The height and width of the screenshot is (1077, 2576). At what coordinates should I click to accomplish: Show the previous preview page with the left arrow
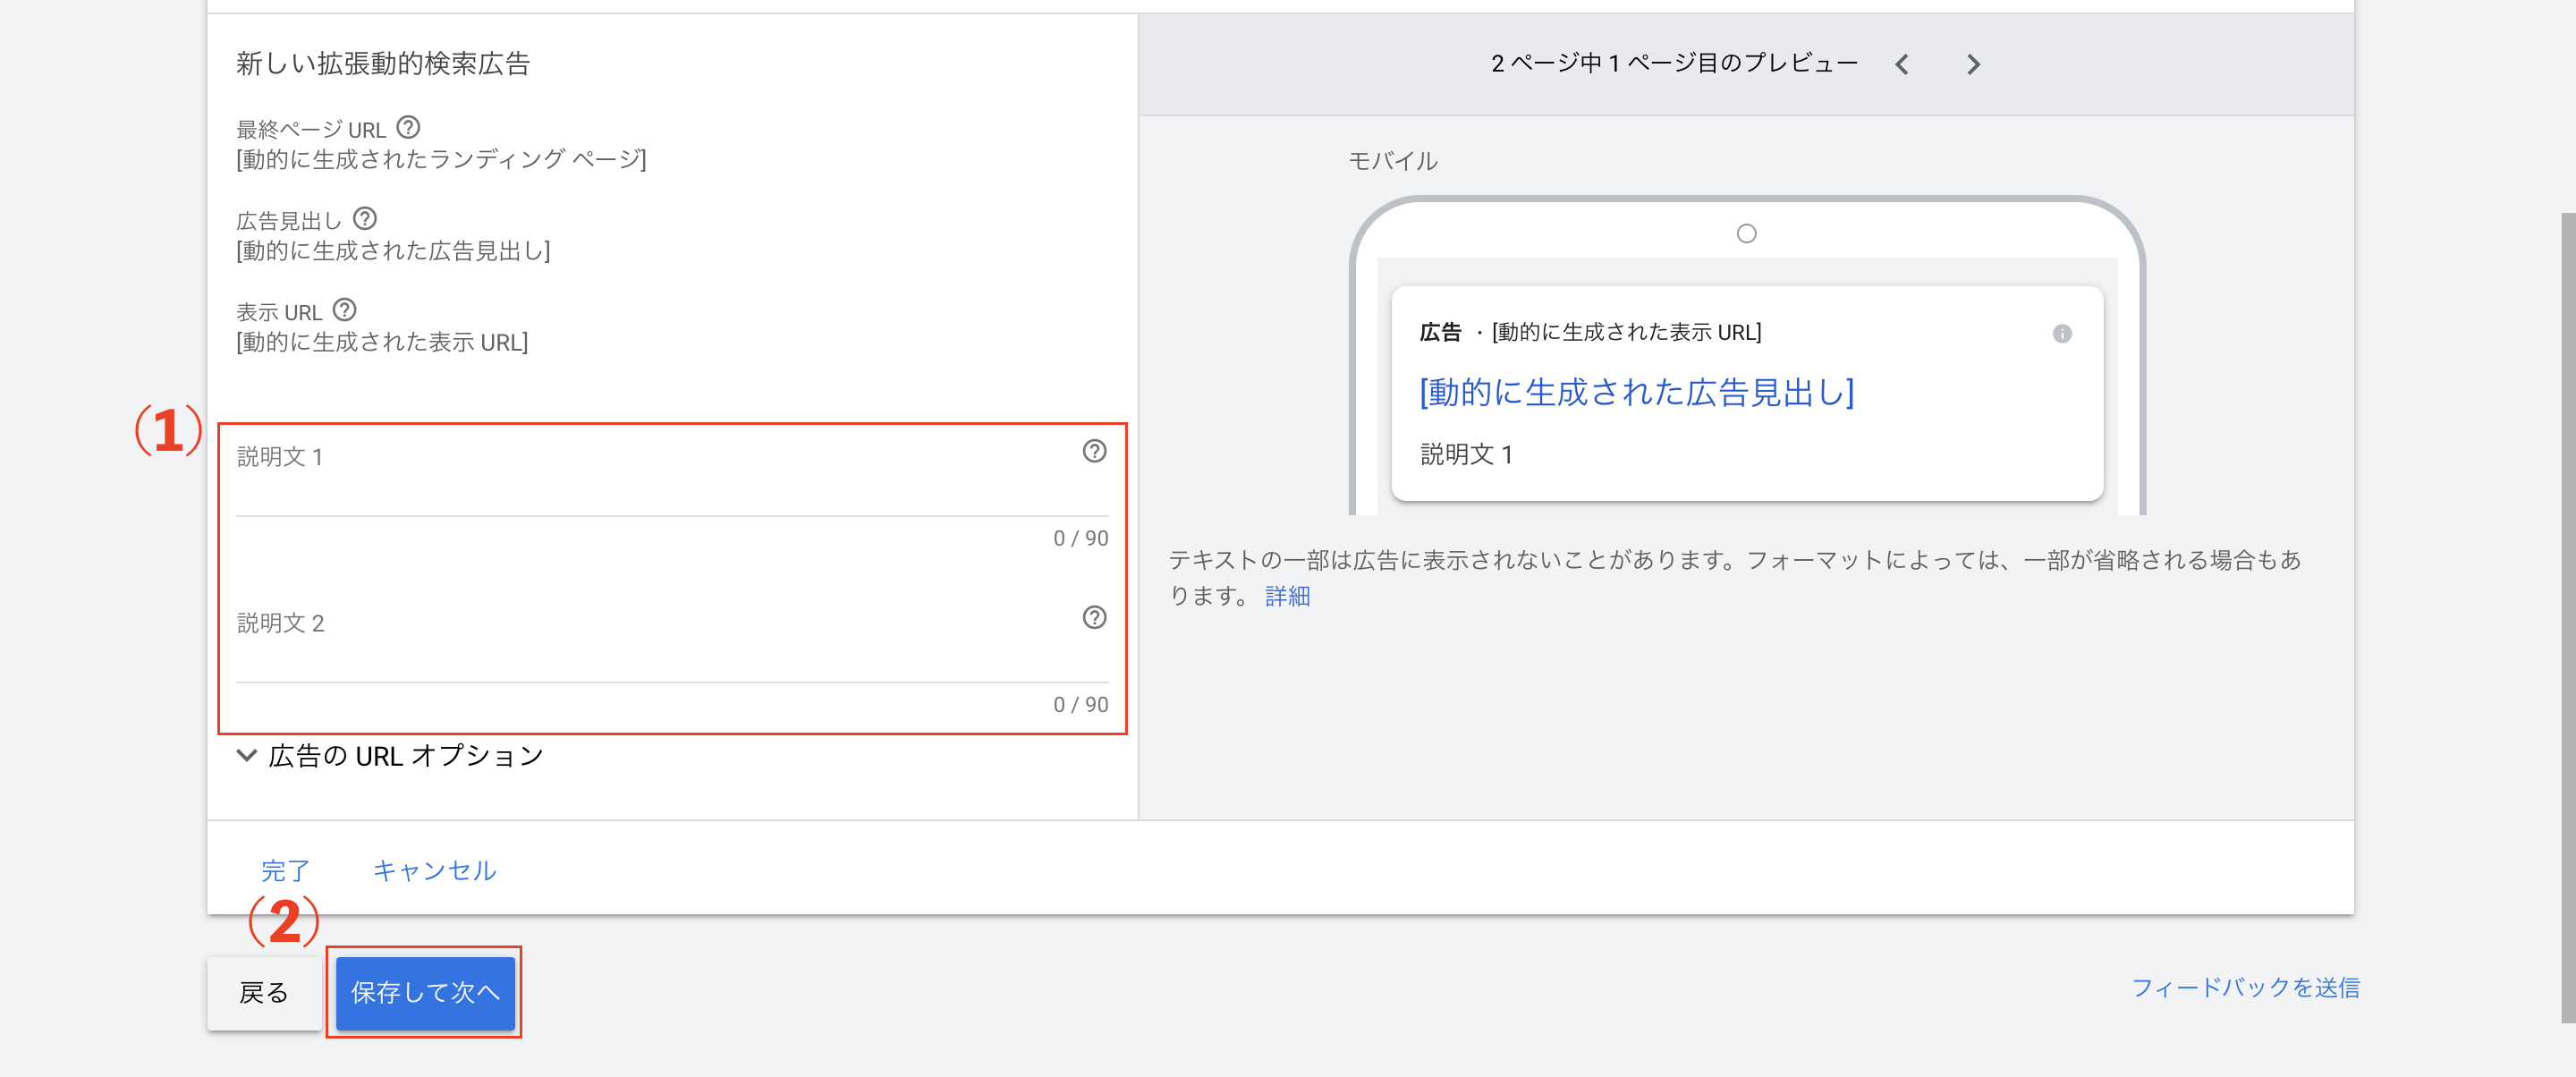[1903, 63]
